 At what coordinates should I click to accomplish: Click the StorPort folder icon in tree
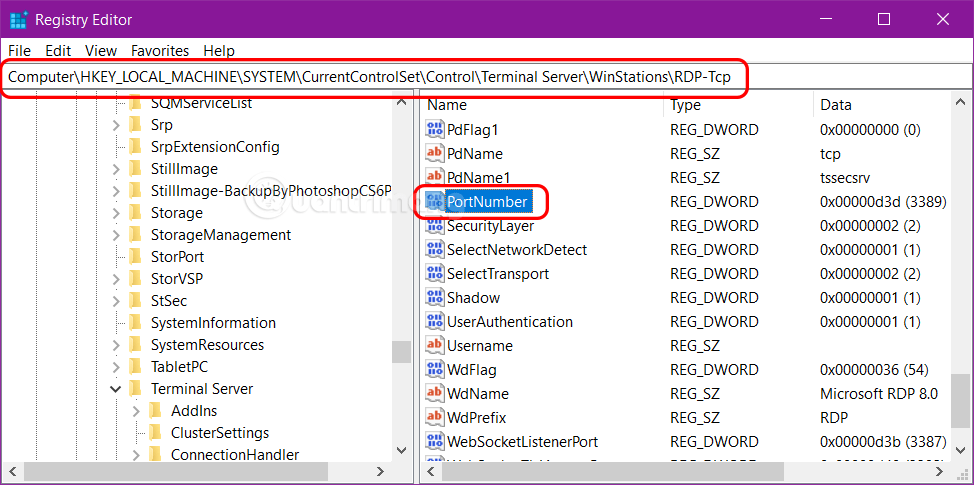coord(135,257)
